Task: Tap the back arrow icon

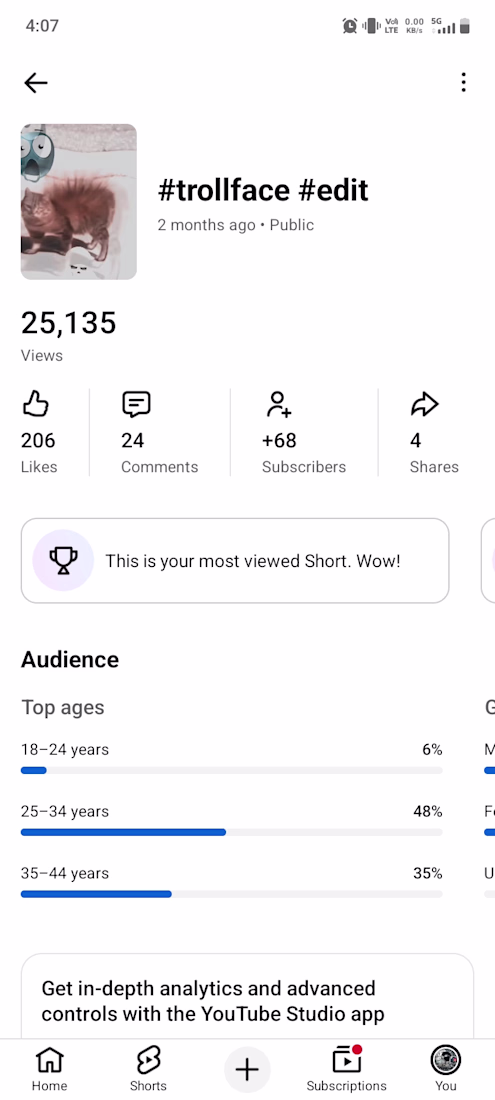Action: (x=36, y=83)
